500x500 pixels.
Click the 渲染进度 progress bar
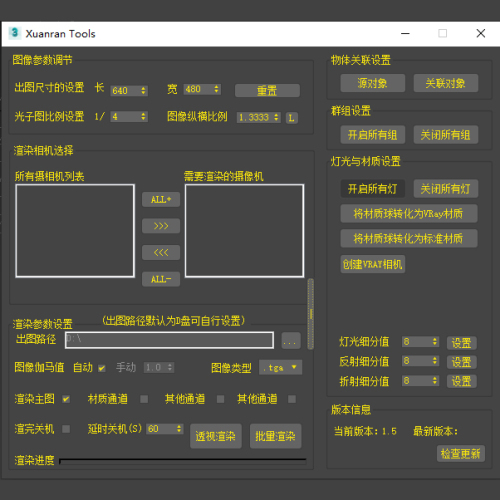click(183, 461)
